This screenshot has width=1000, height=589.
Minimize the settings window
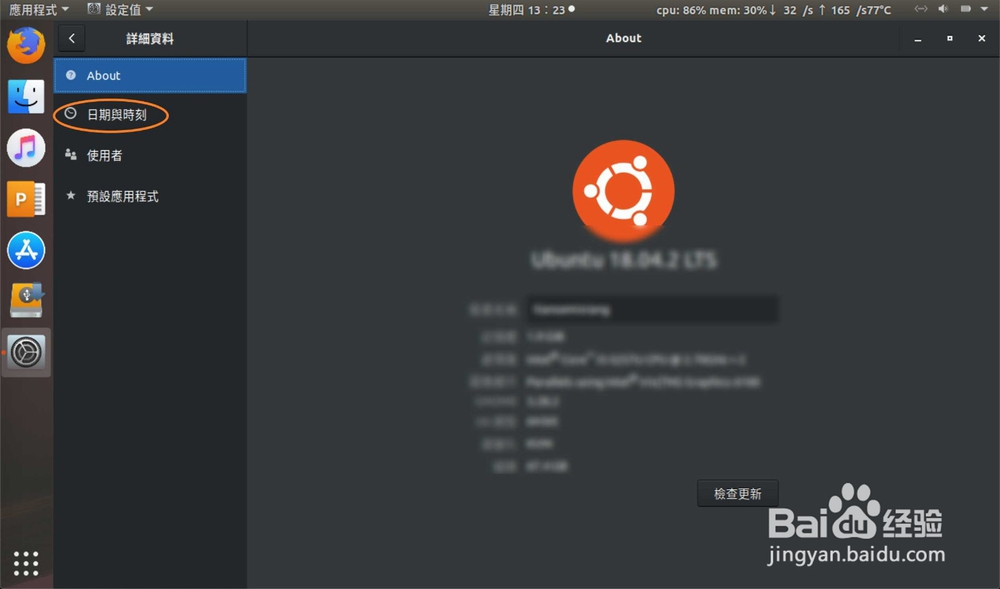(x=918, y=39)
